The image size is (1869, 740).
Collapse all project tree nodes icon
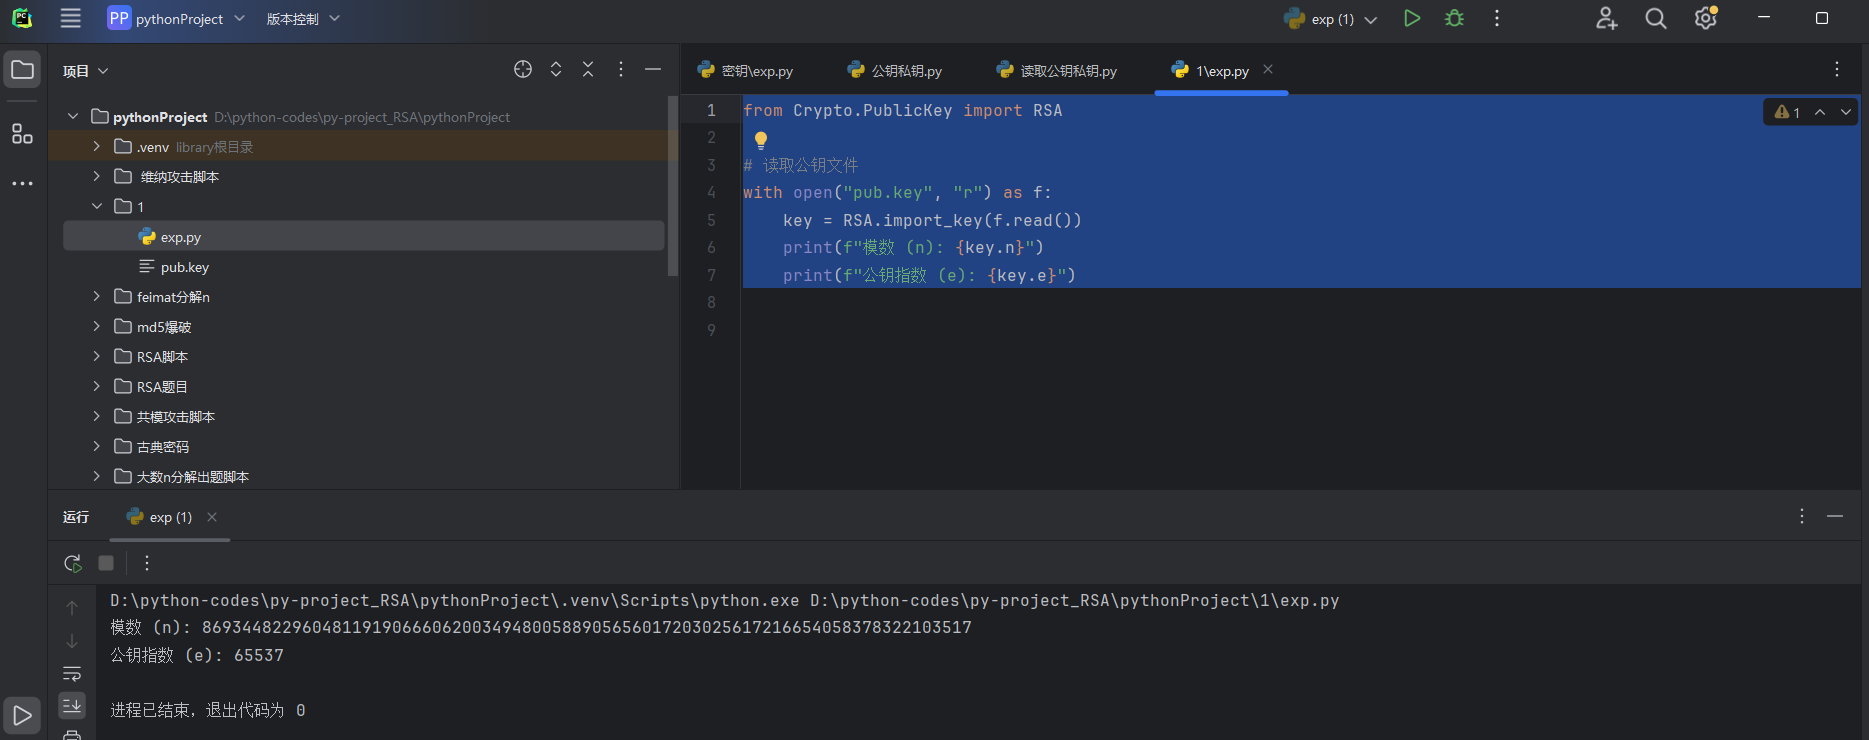(x=588, y=69)
